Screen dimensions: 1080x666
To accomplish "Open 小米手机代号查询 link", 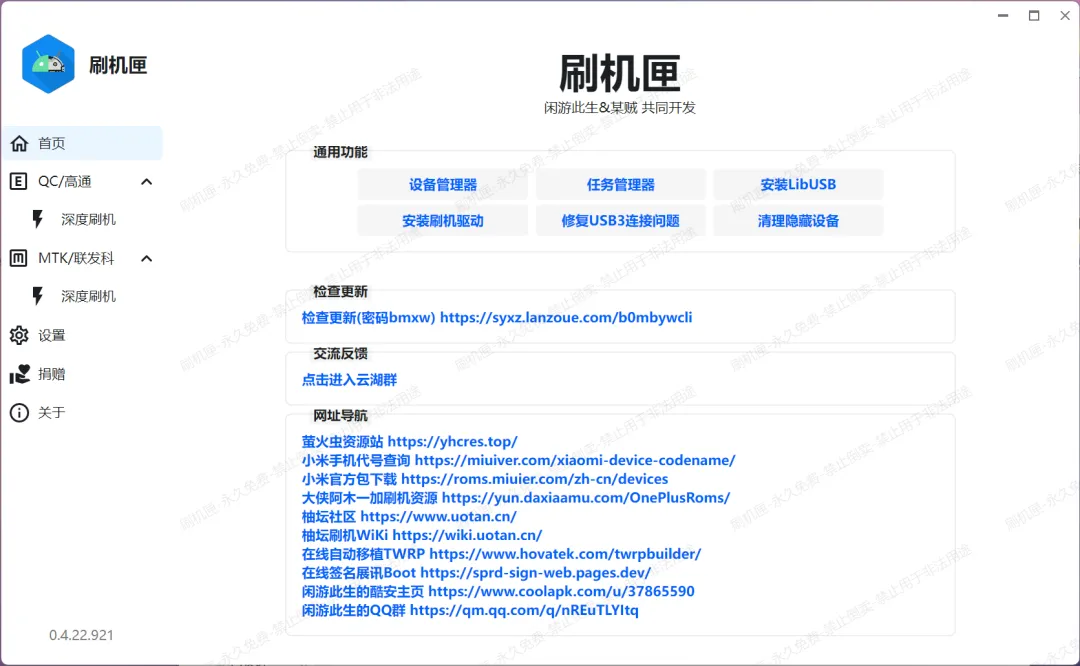I will [518, 460].
